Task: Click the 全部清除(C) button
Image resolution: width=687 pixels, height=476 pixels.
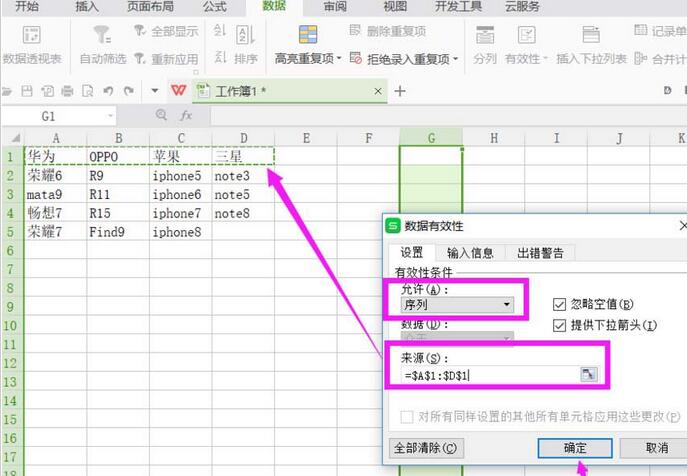Action: 426,448
